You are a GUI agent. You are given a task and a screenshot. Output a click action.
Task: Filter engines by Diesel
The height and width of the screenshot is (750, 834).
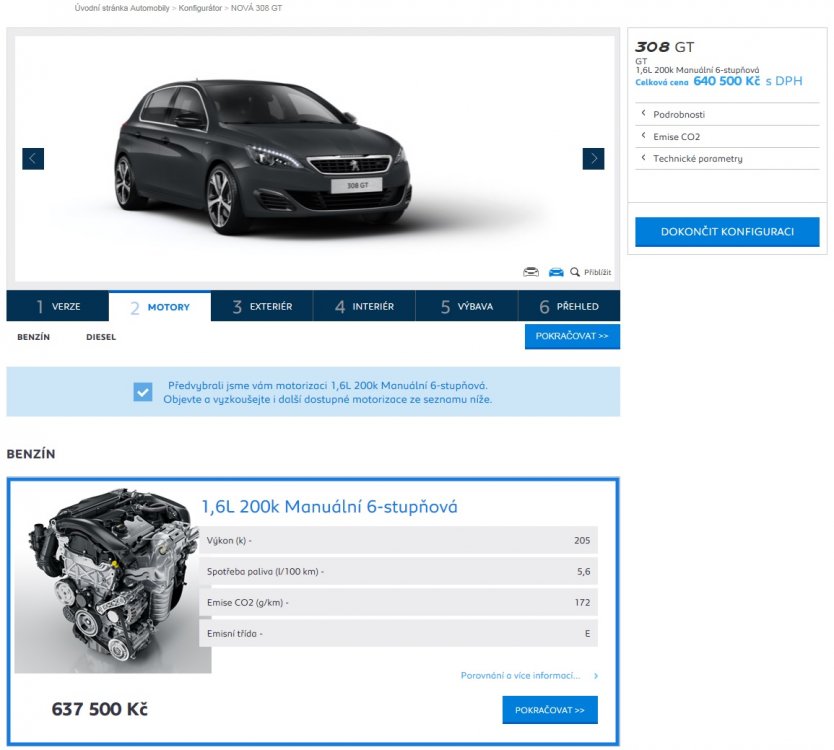(101, 337)
